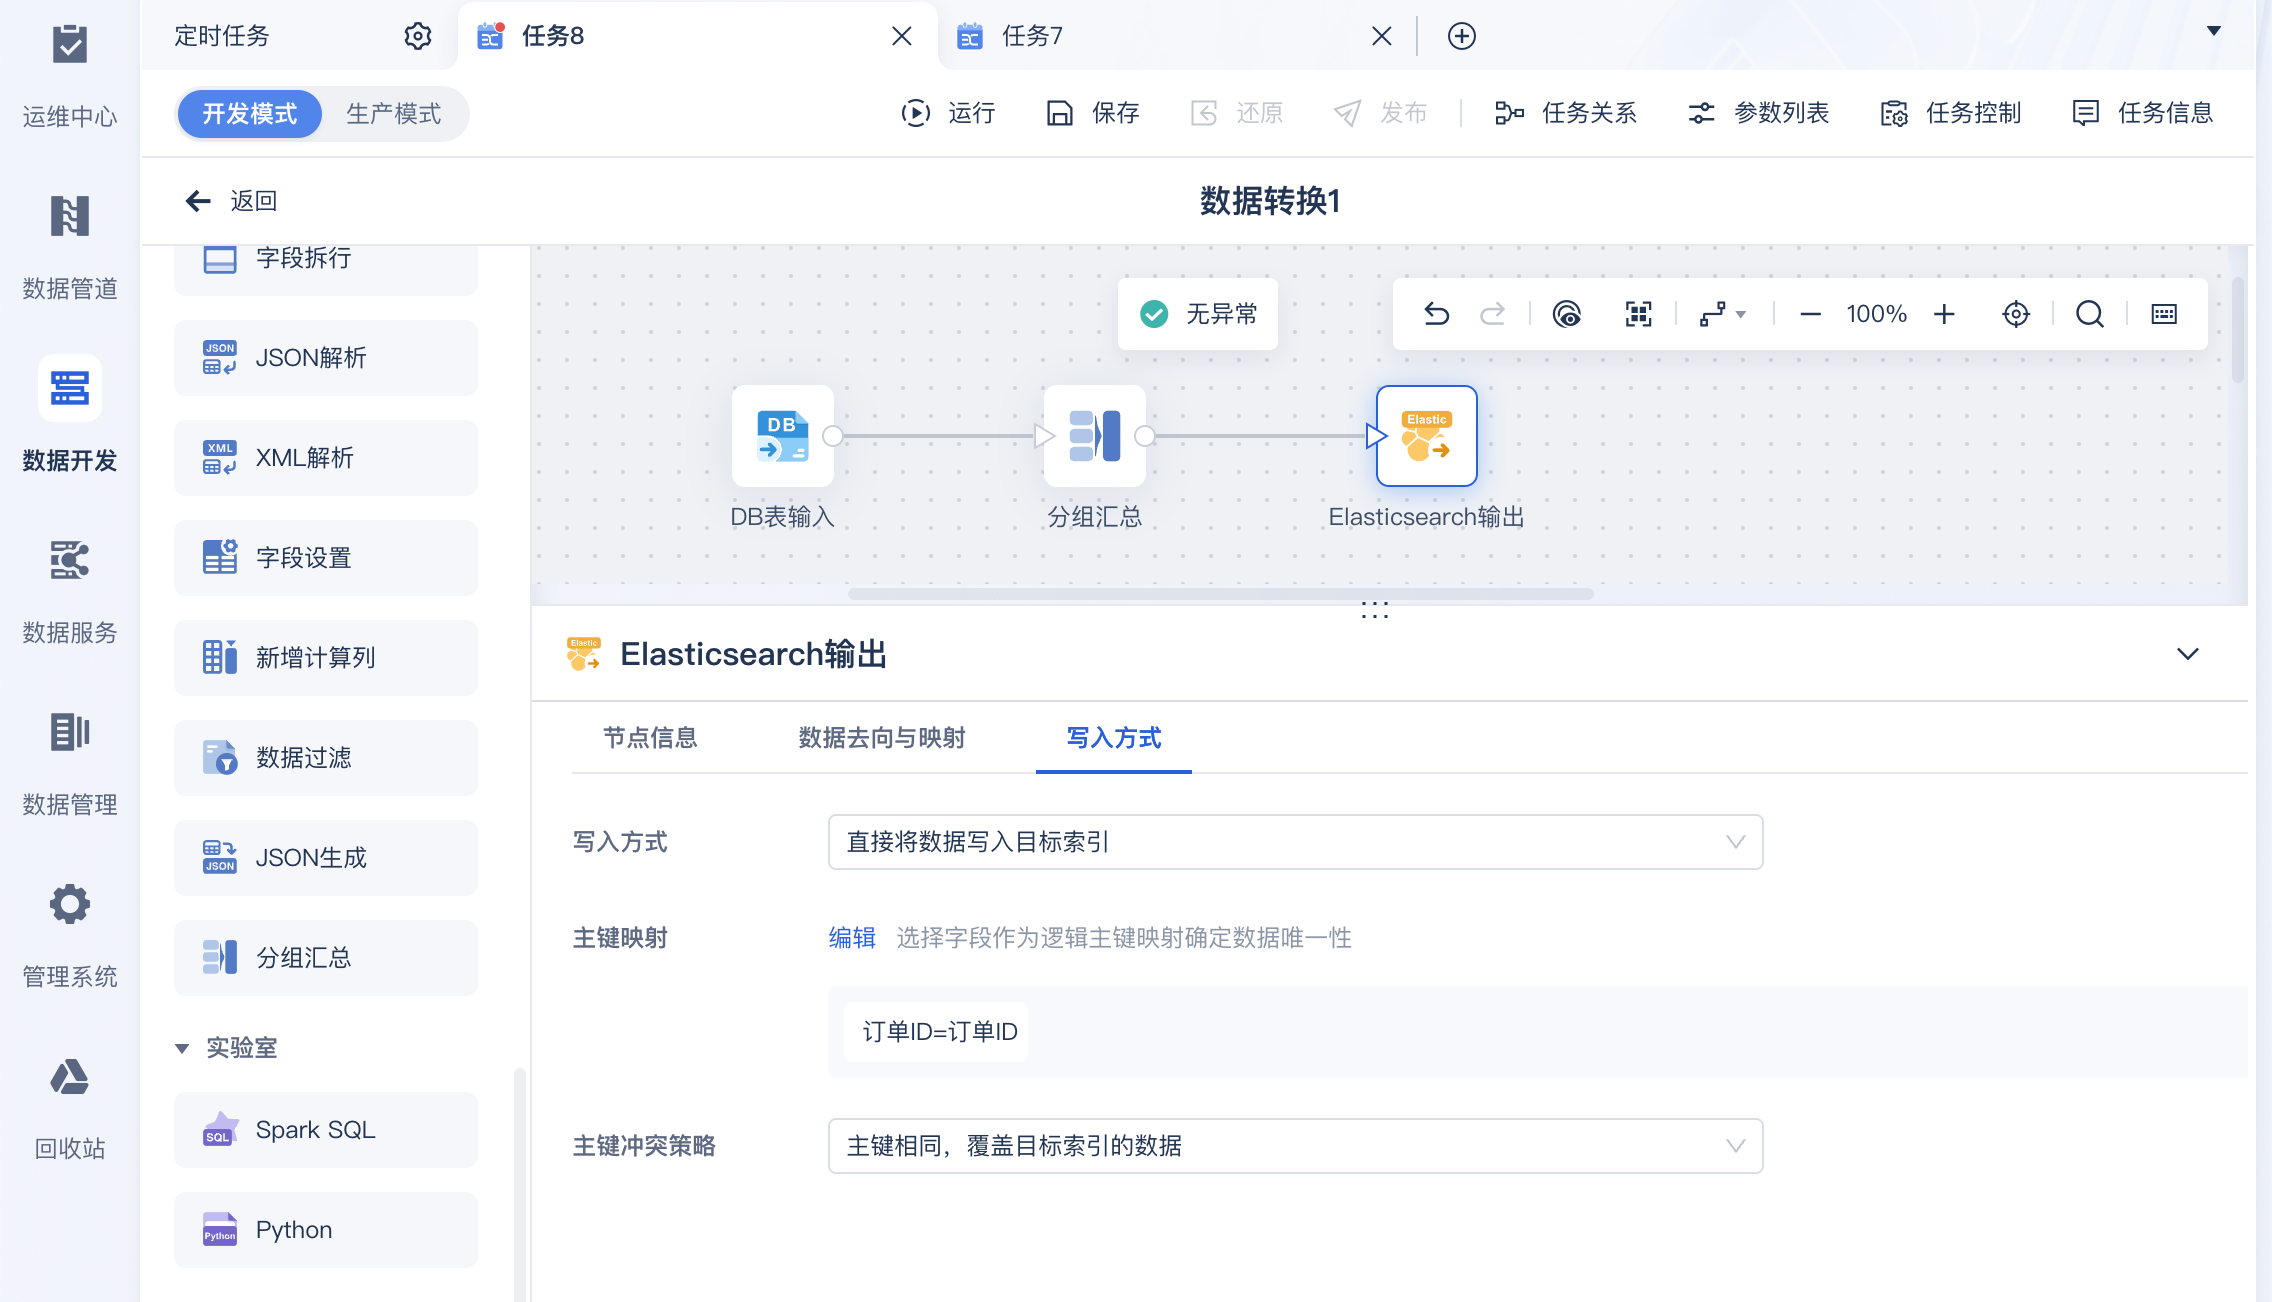Screen dimensions: 2272x1302
Task: Click the search magnifier icon on canvas toolbar
Action: tap(2089, 314)
